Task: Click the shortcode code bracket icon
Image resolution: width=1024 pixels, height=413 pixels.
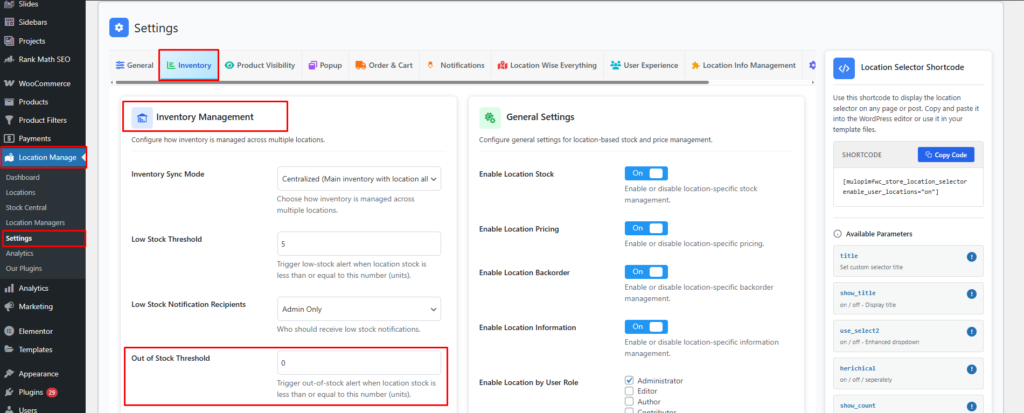Action: 844,69
